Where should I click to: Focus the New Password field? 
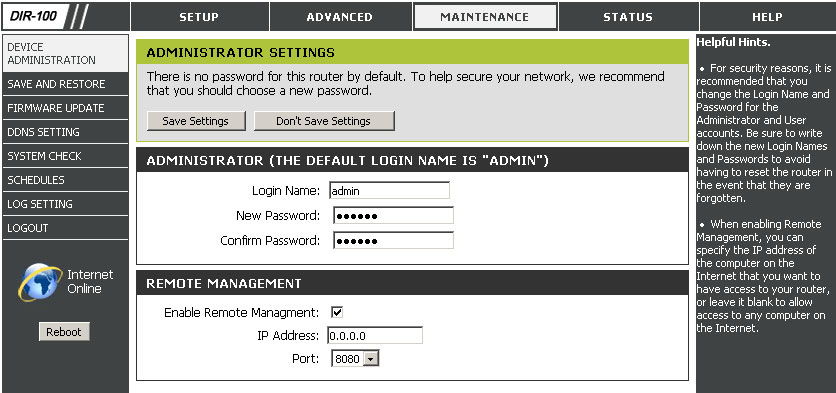[x=393, y=215]
